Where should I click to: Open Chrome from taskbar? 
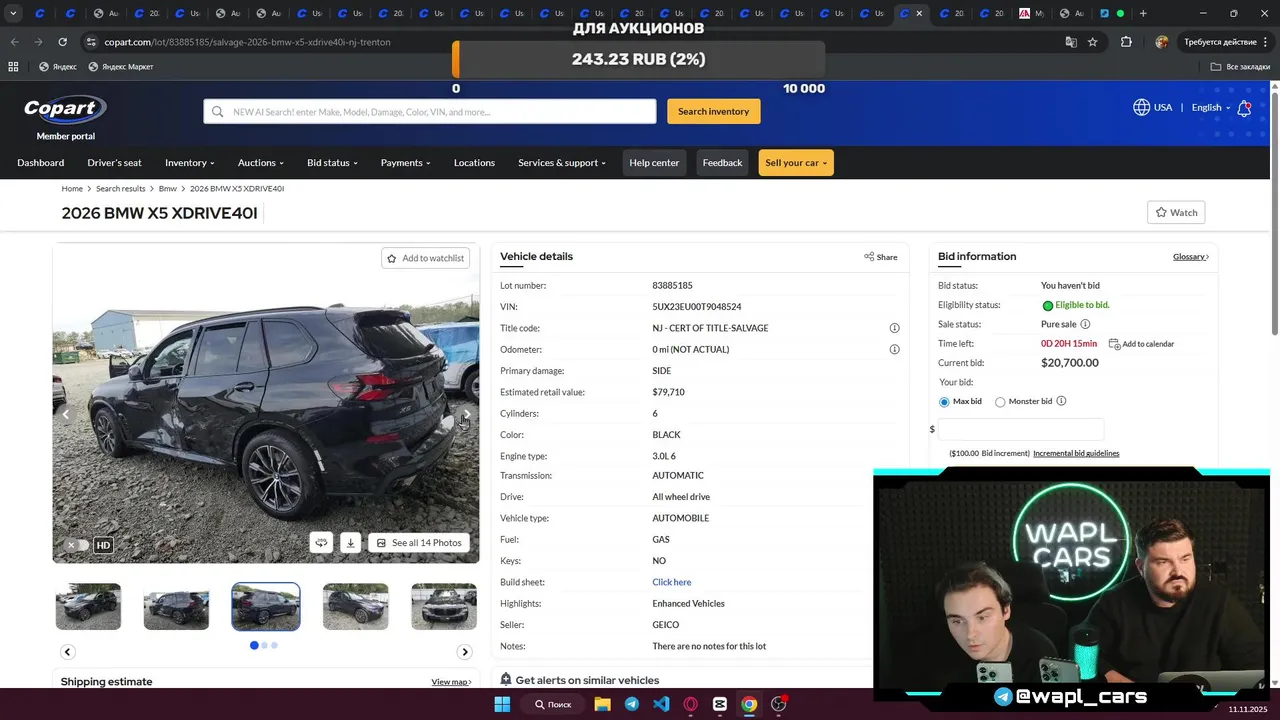click(x=749, y=704)
